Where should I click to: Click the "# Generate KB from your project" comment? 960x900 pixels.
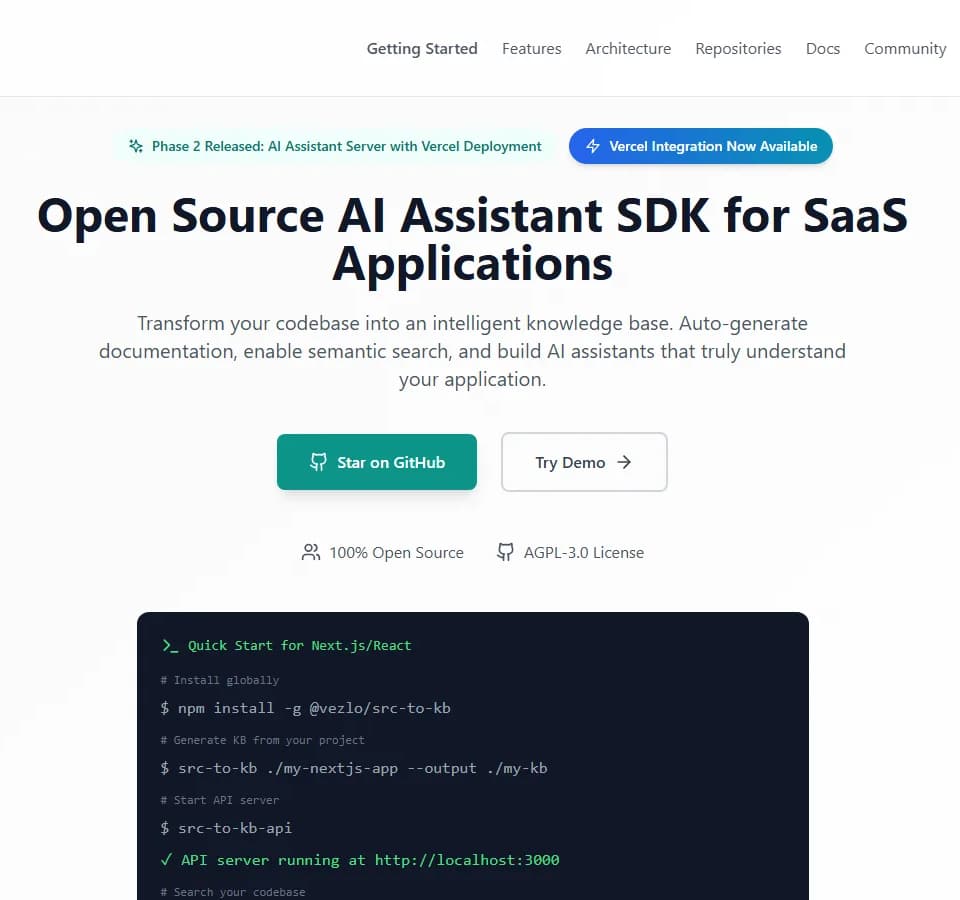tap(263, 740)
